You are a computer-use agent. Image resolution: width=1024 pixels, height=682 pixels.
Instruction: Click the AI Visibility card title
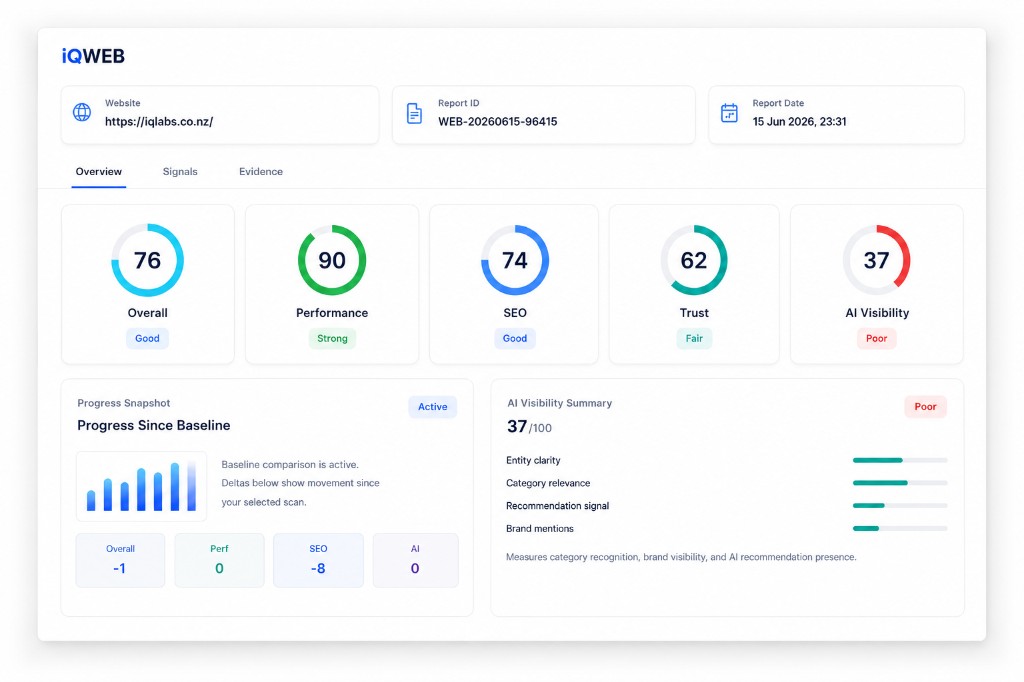[877, 313]
